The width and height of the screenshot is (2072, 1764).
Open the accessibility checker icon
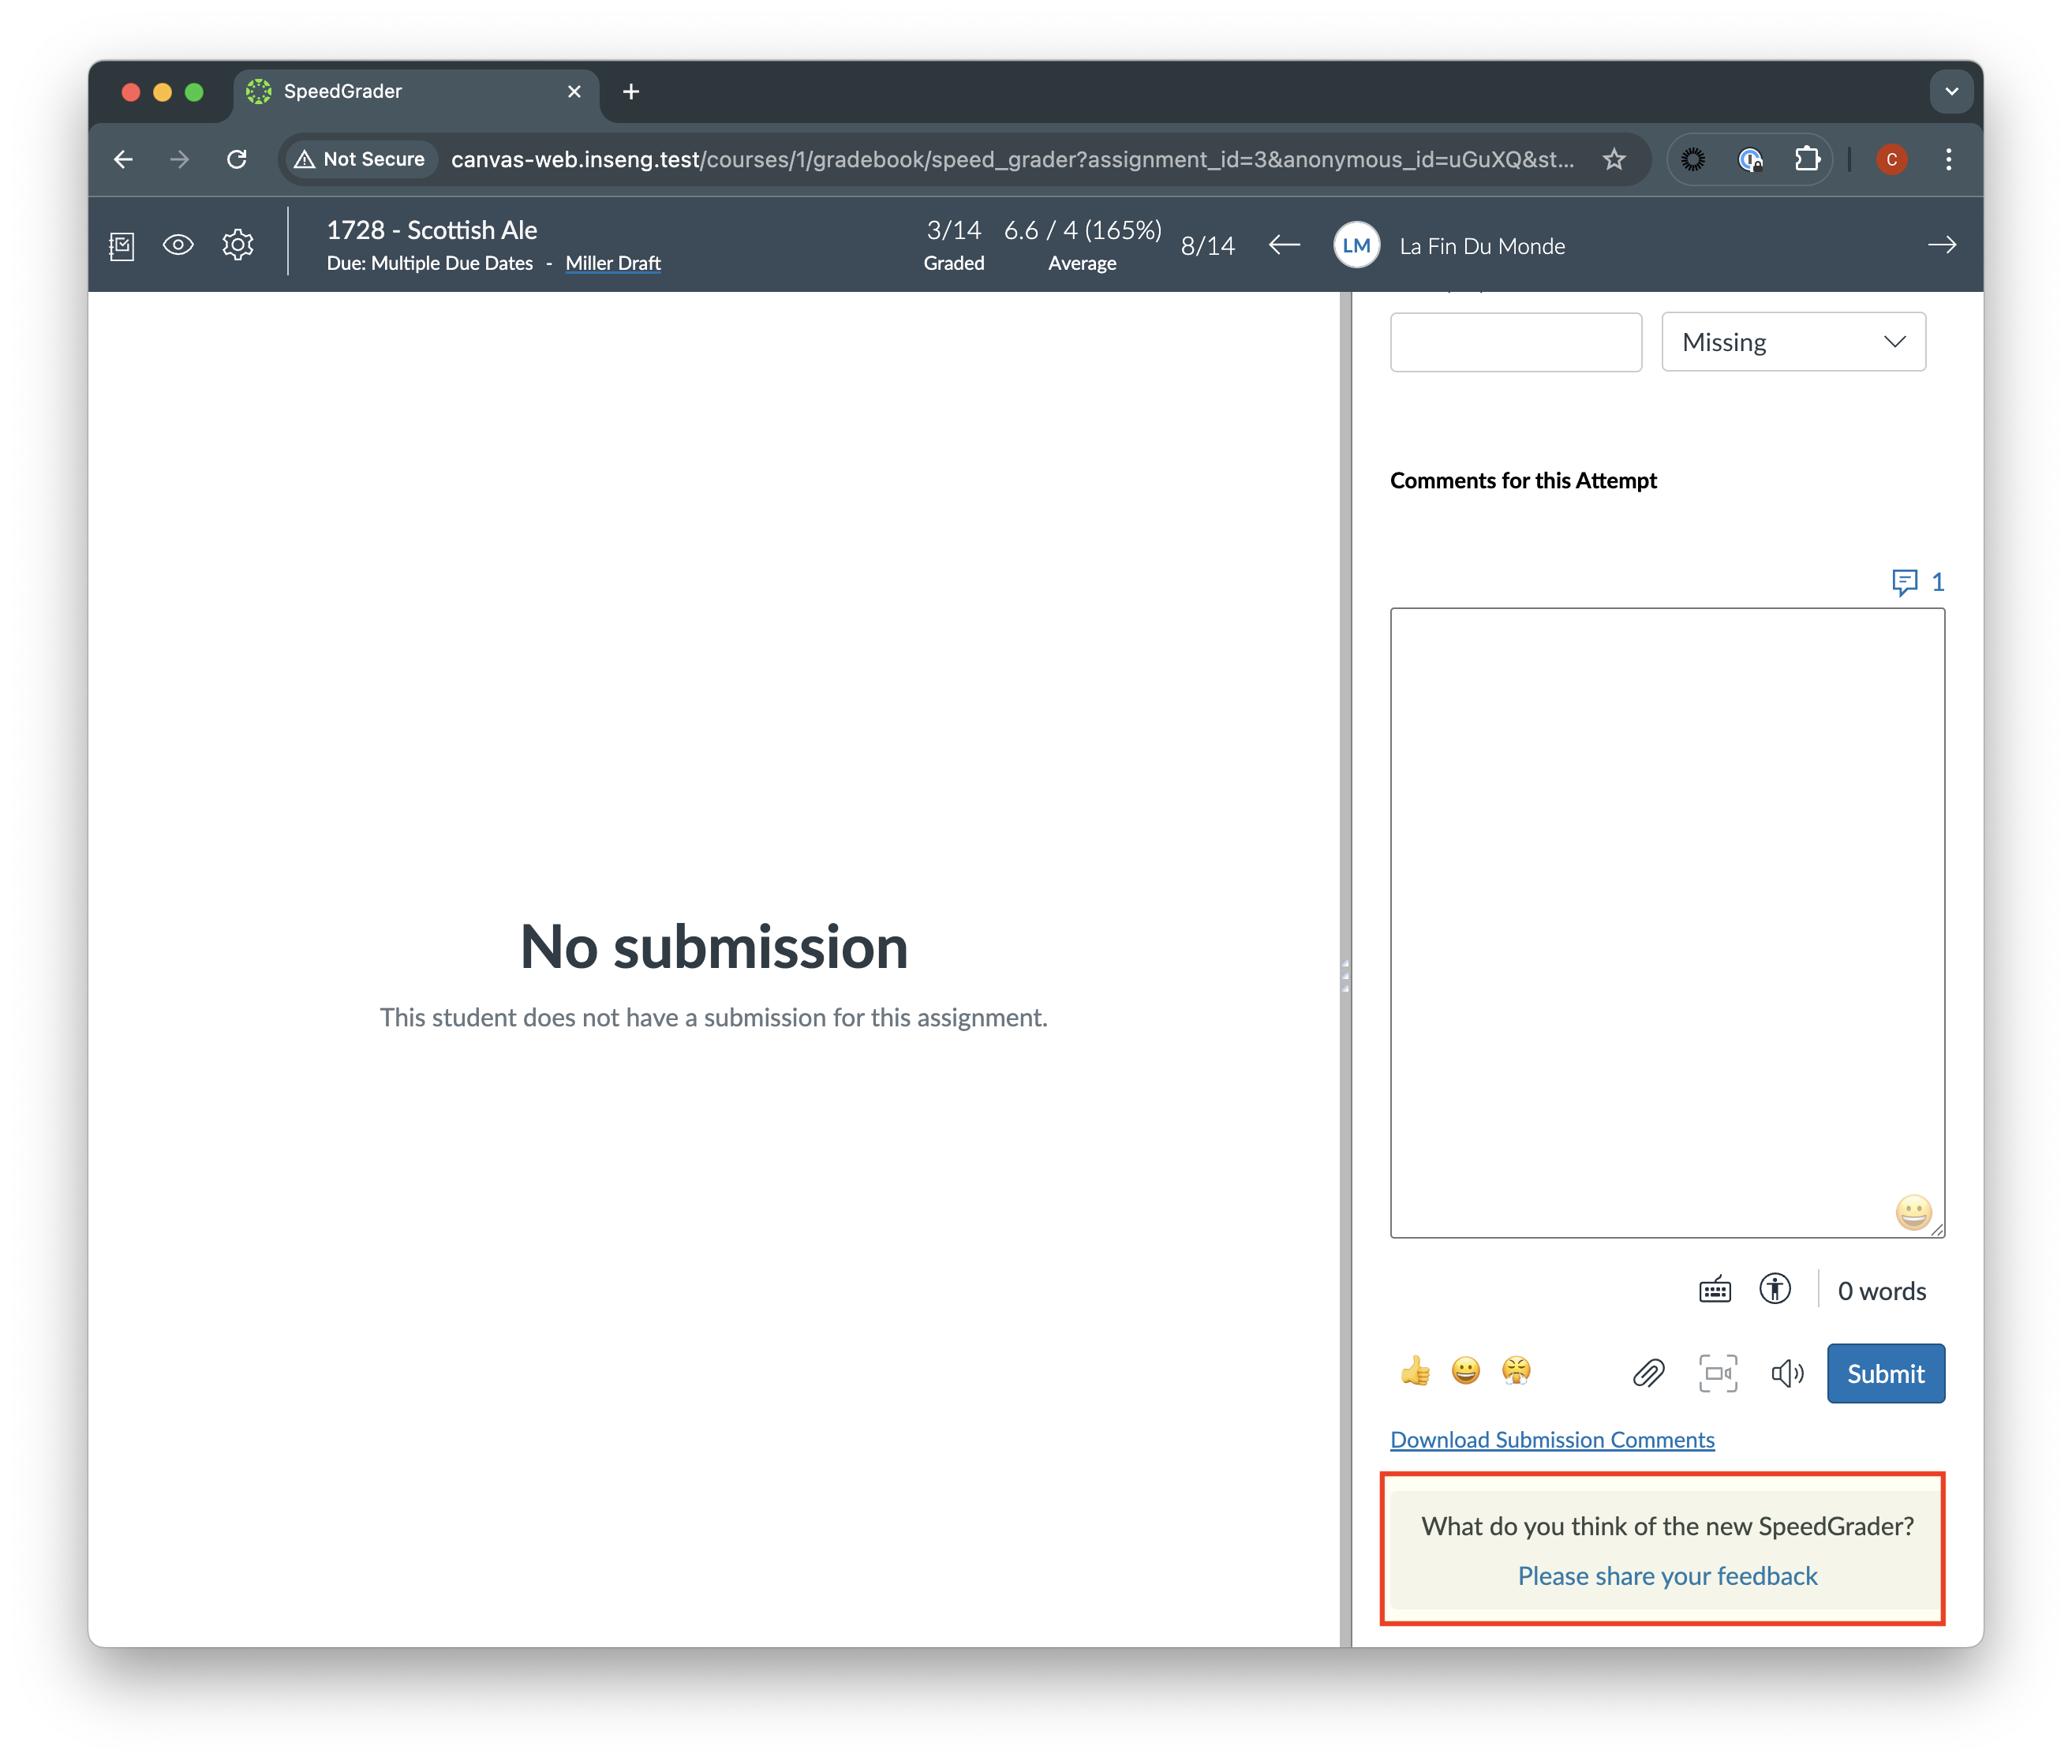(1775, 1290)
